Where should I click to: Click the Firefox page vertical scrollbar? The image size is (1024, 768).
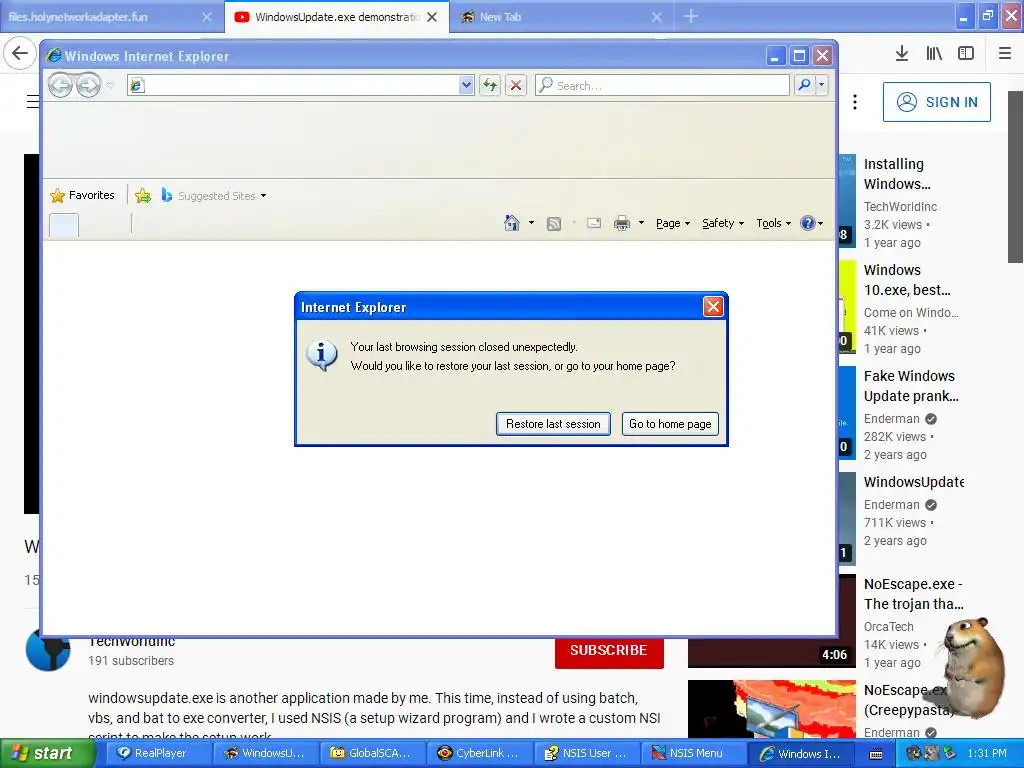1015,177
